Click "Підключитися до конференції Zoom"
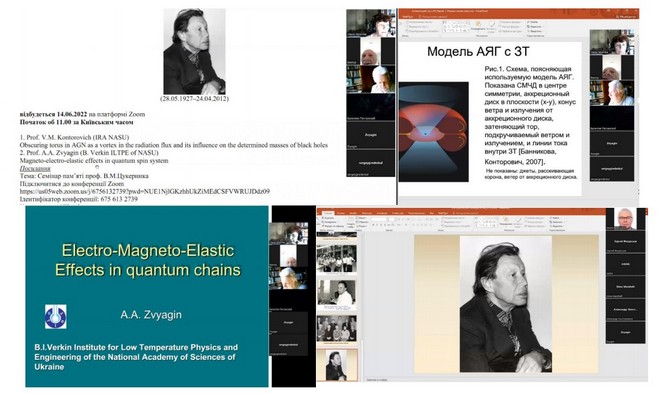Image resolution: width=660 pixels, height=394 pixels. (x=72, y=184)
